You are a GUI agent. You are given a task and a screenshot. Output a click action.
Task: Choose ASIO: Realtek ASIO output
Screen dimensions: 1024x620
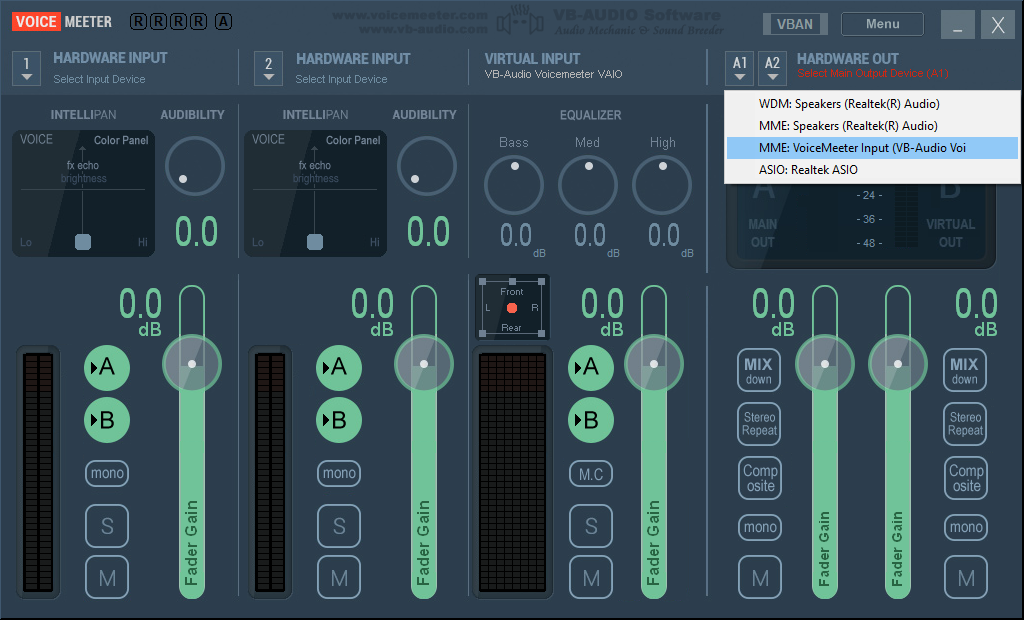click(x=872, y=170)
